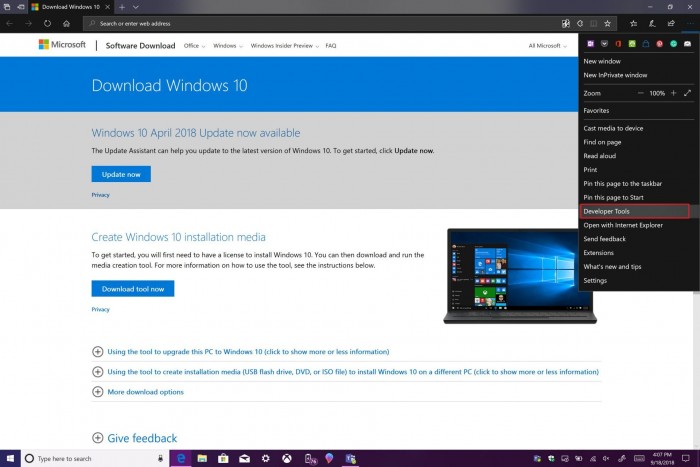Expand the All Microsoft dropdown
This screenshot has height=467, width=700.
click(x=547, y=46)
